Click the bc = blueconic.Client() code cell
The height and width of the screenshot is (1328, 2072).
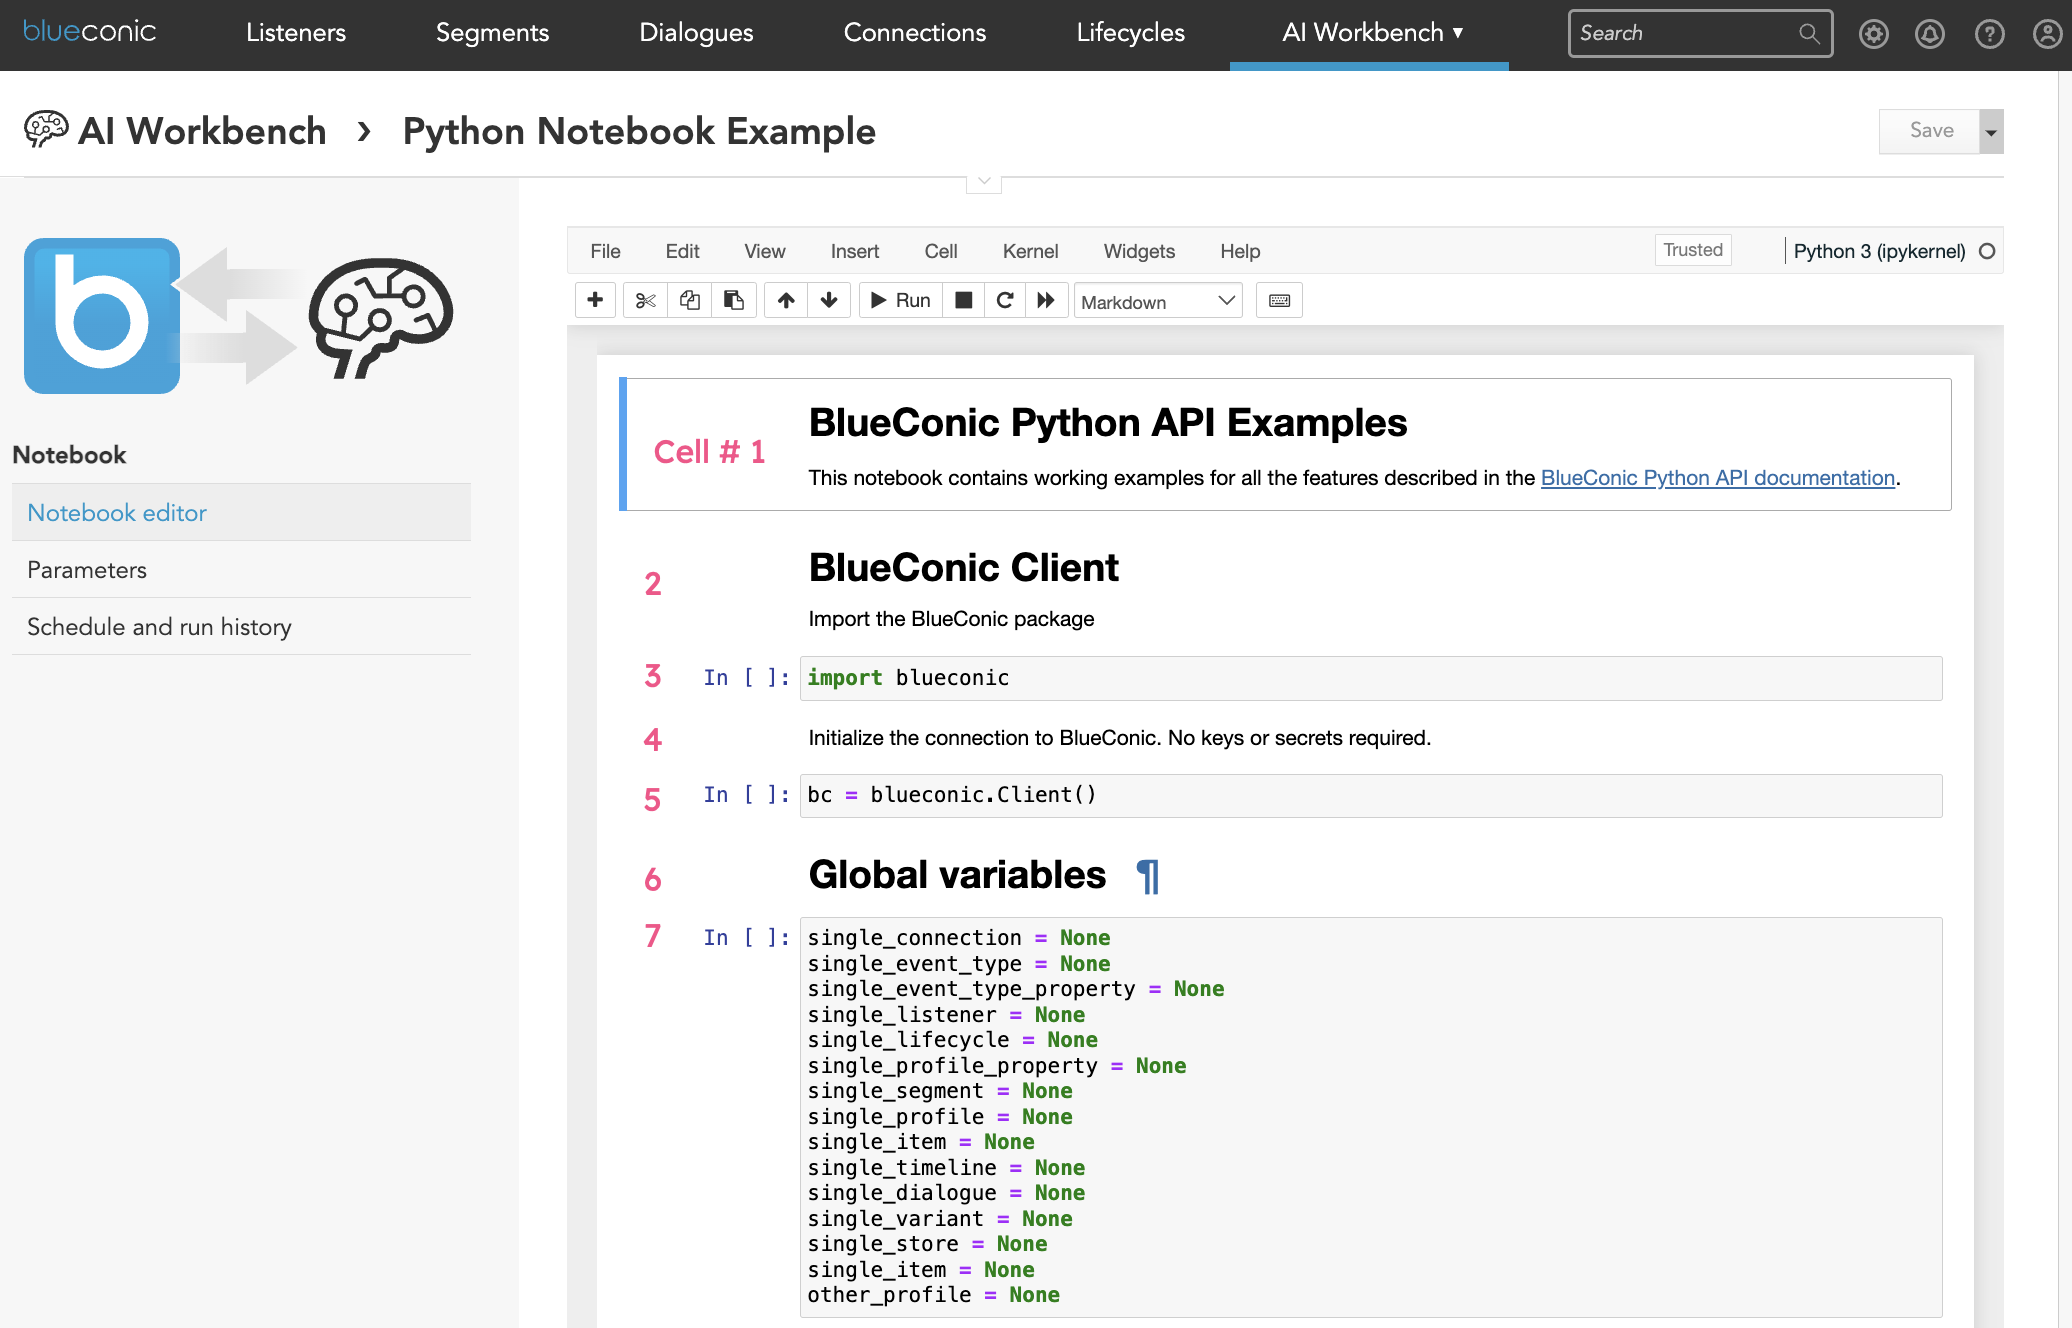pos(1370,795)
